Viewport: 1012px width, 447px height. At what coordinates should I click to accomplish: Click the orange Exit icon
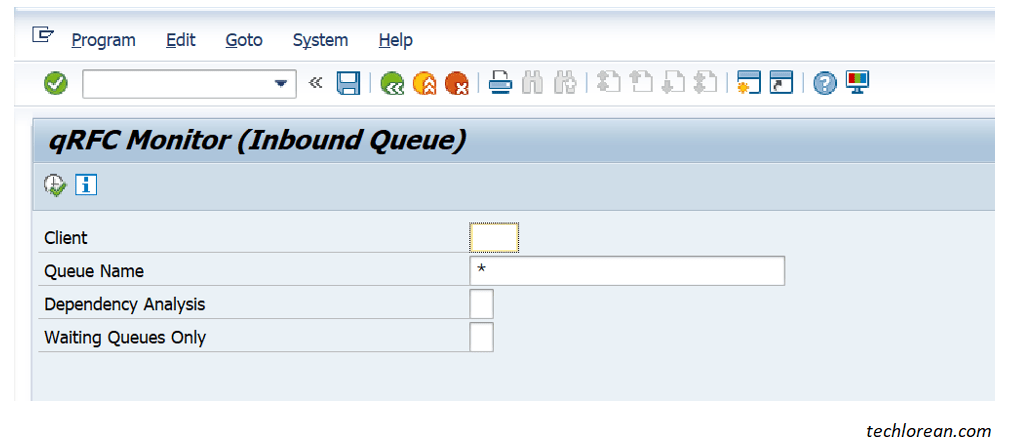425,84
